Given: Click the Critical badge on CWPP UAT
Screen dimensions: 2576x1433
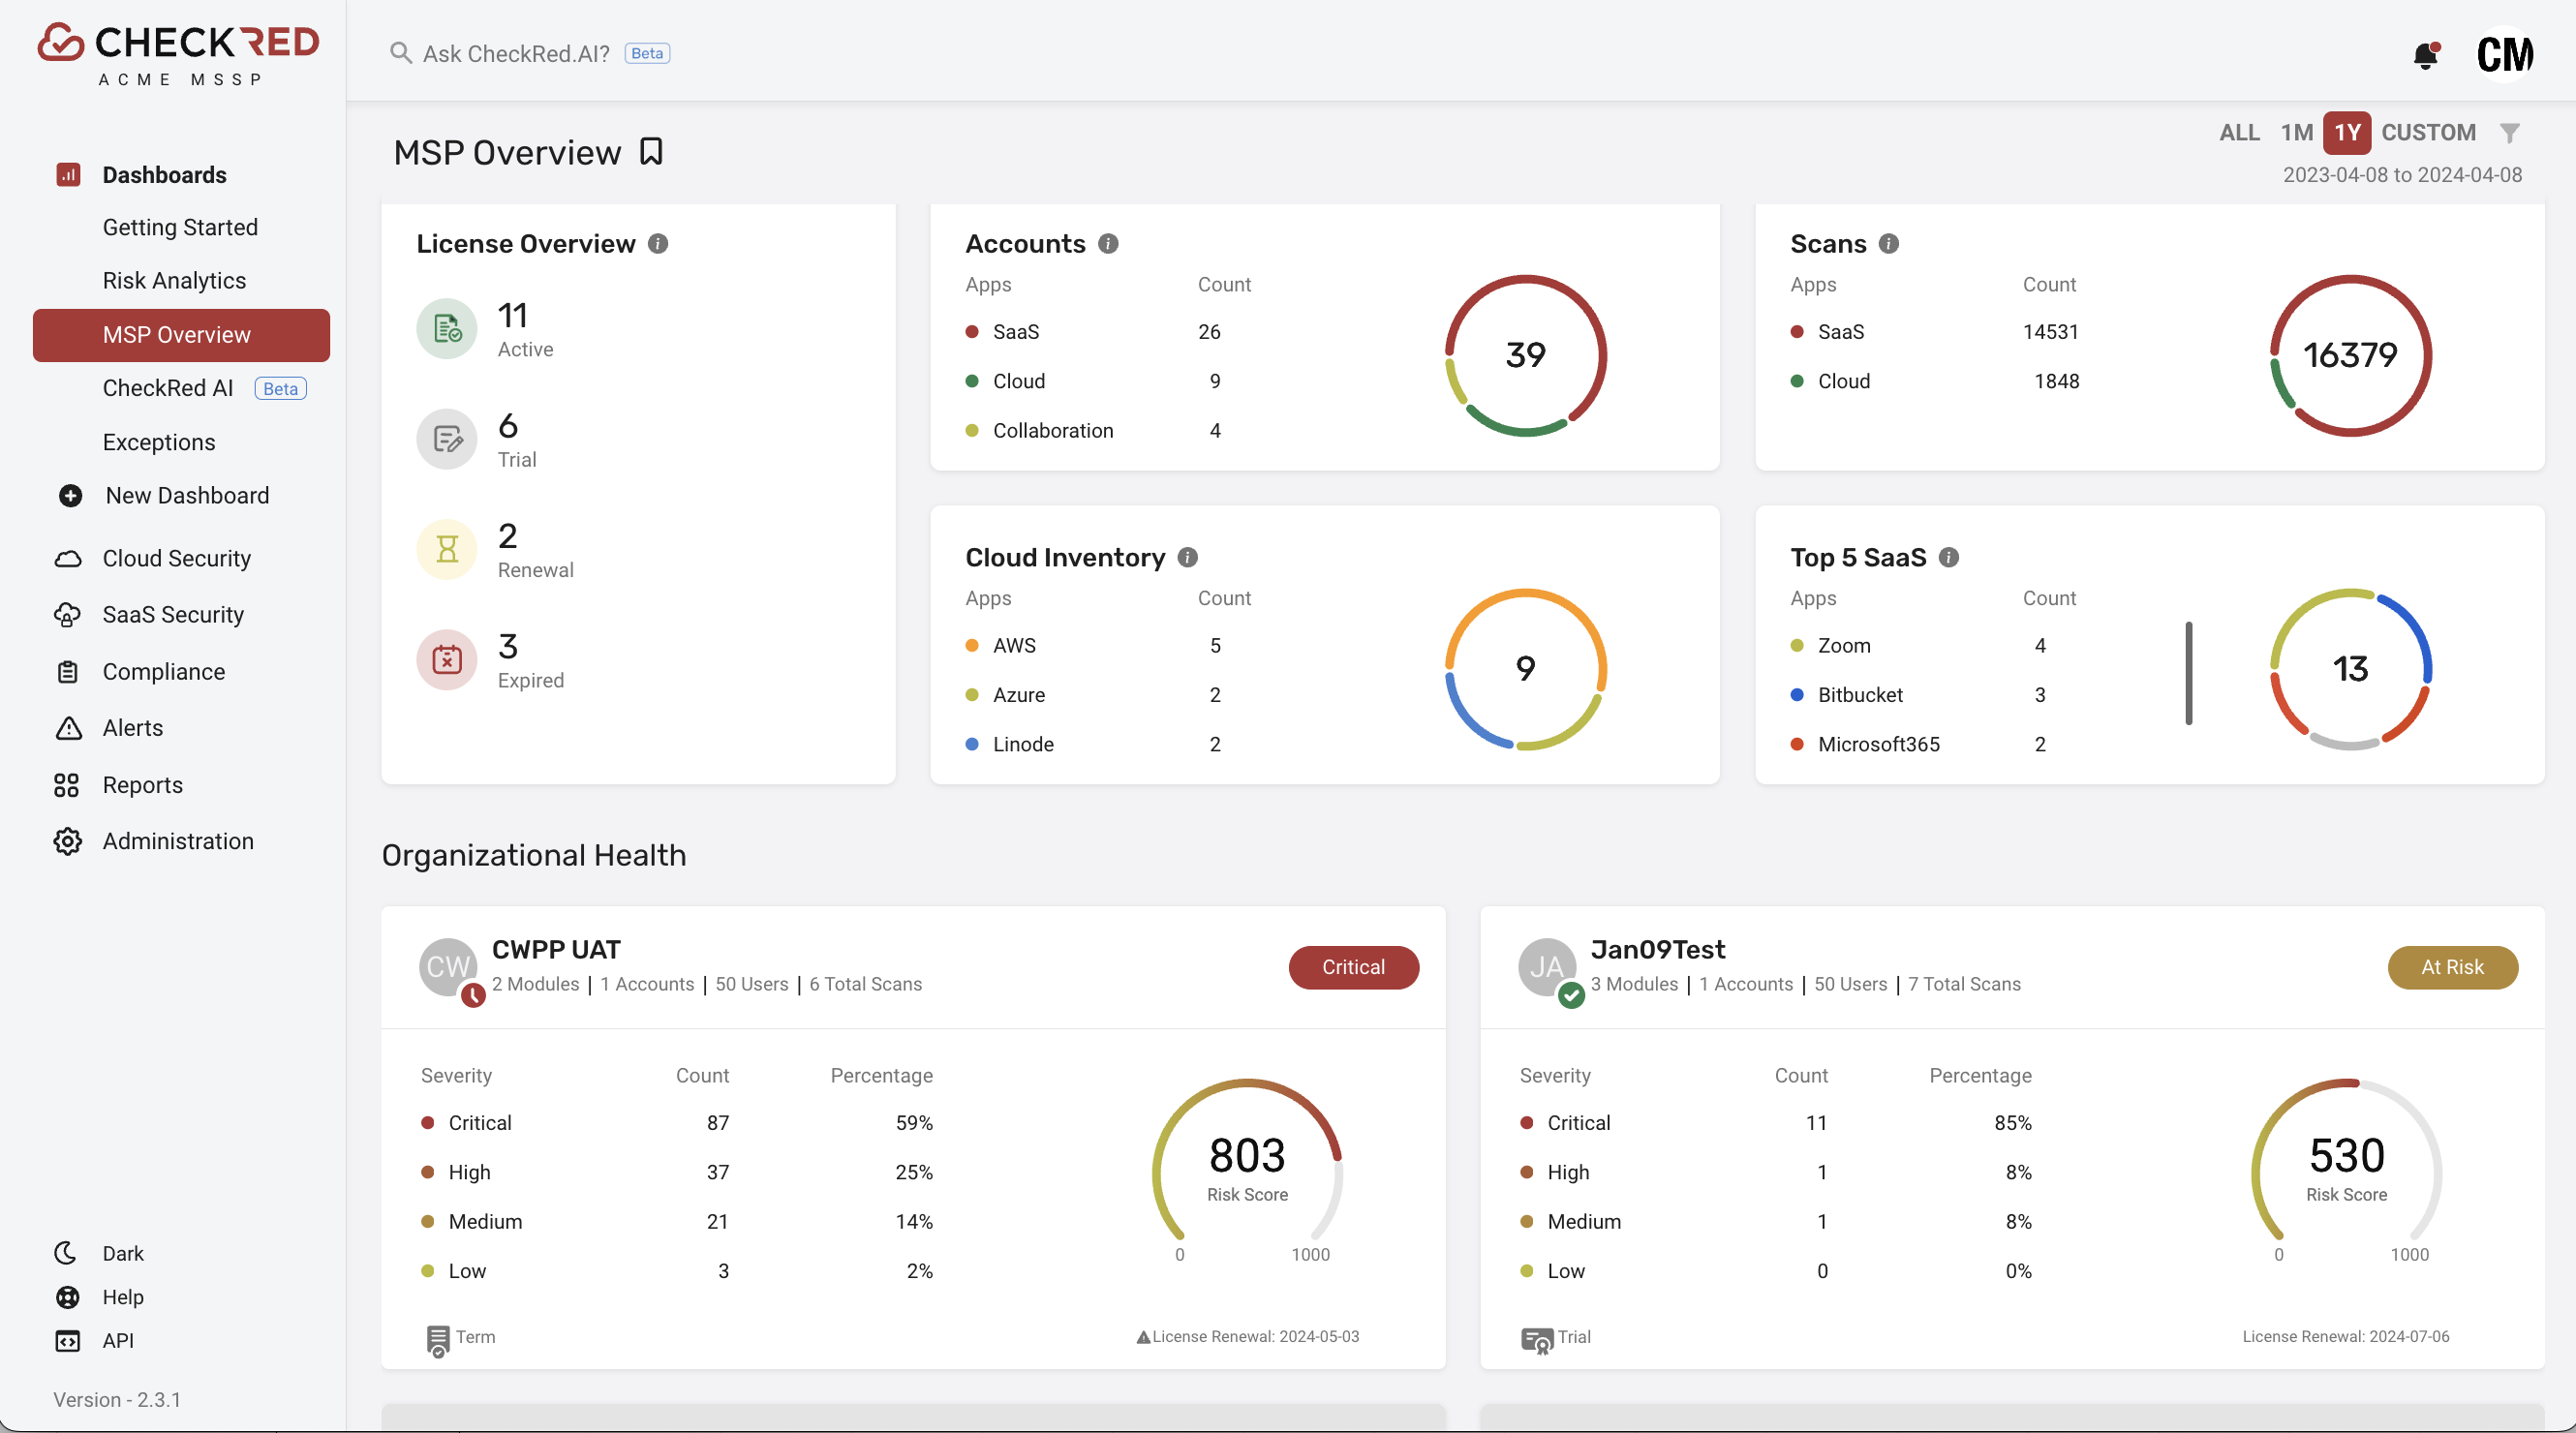Looking at the screenshot, I should click(1353, 967).
